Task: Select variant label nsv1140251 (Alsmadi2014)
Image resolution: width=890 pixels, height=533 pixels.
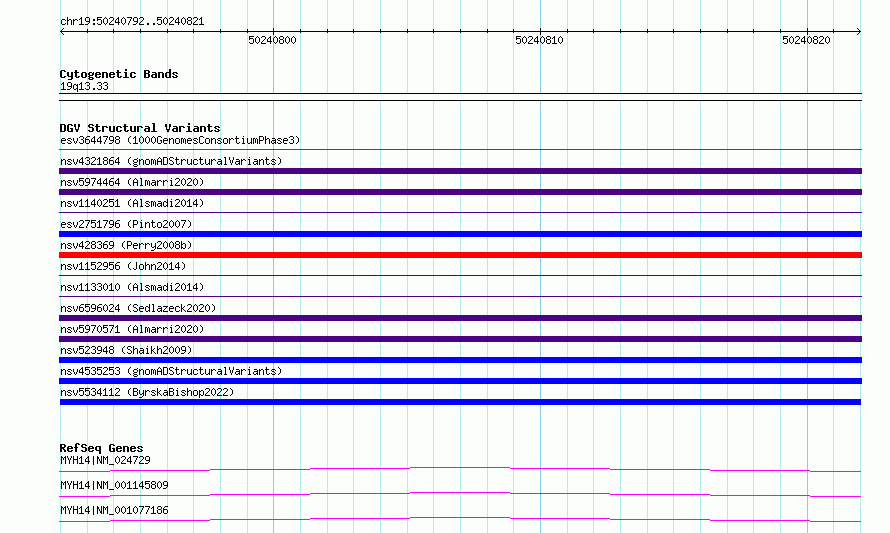Action: 132,203
